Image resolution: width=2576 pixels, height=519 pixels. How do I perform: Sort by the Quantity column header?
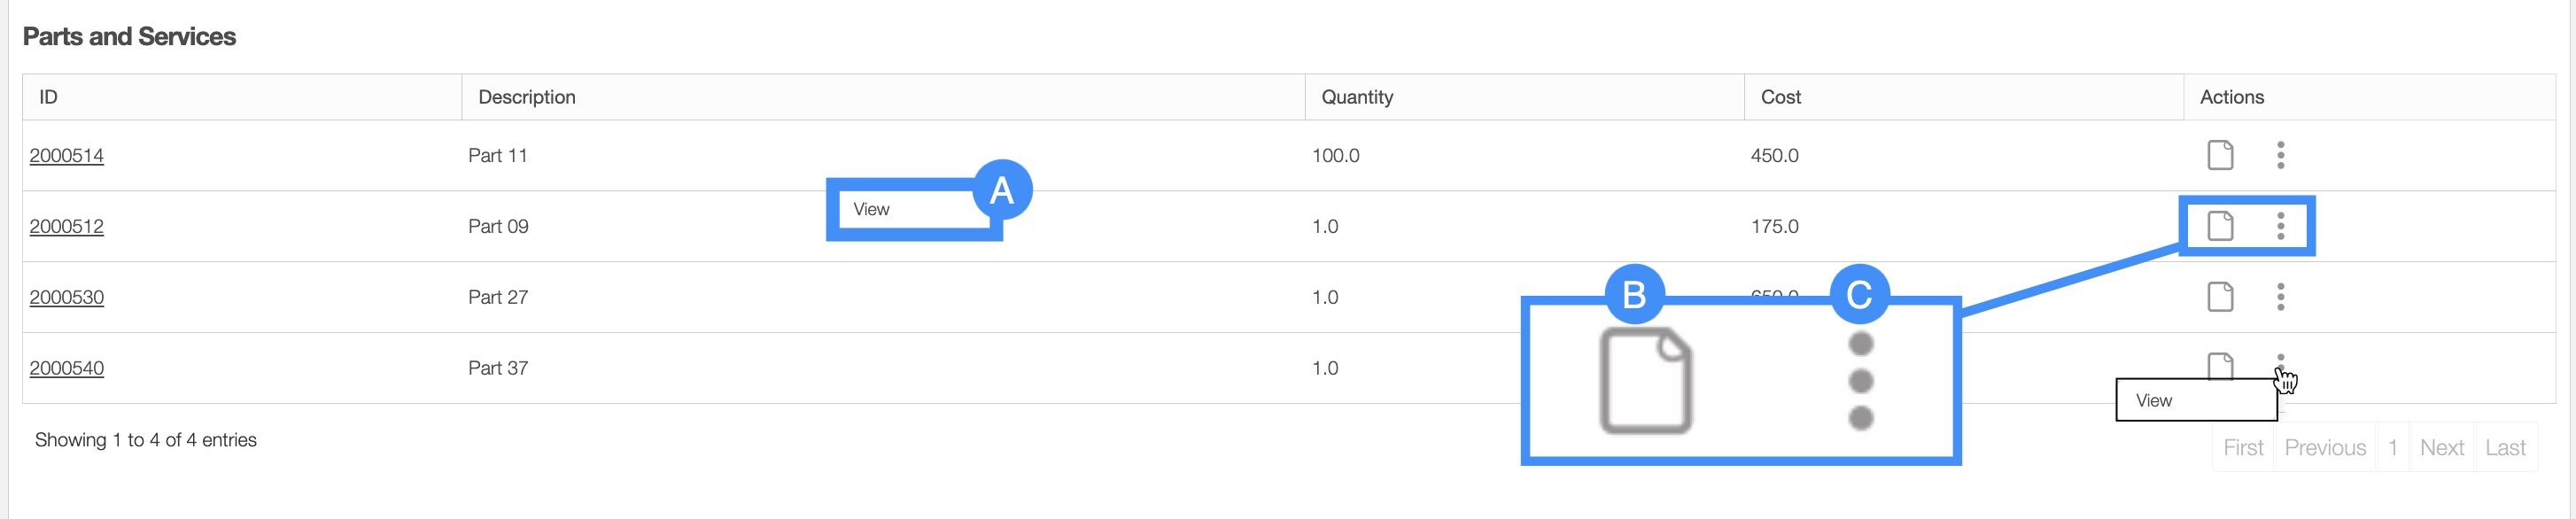pos(1357,97)
